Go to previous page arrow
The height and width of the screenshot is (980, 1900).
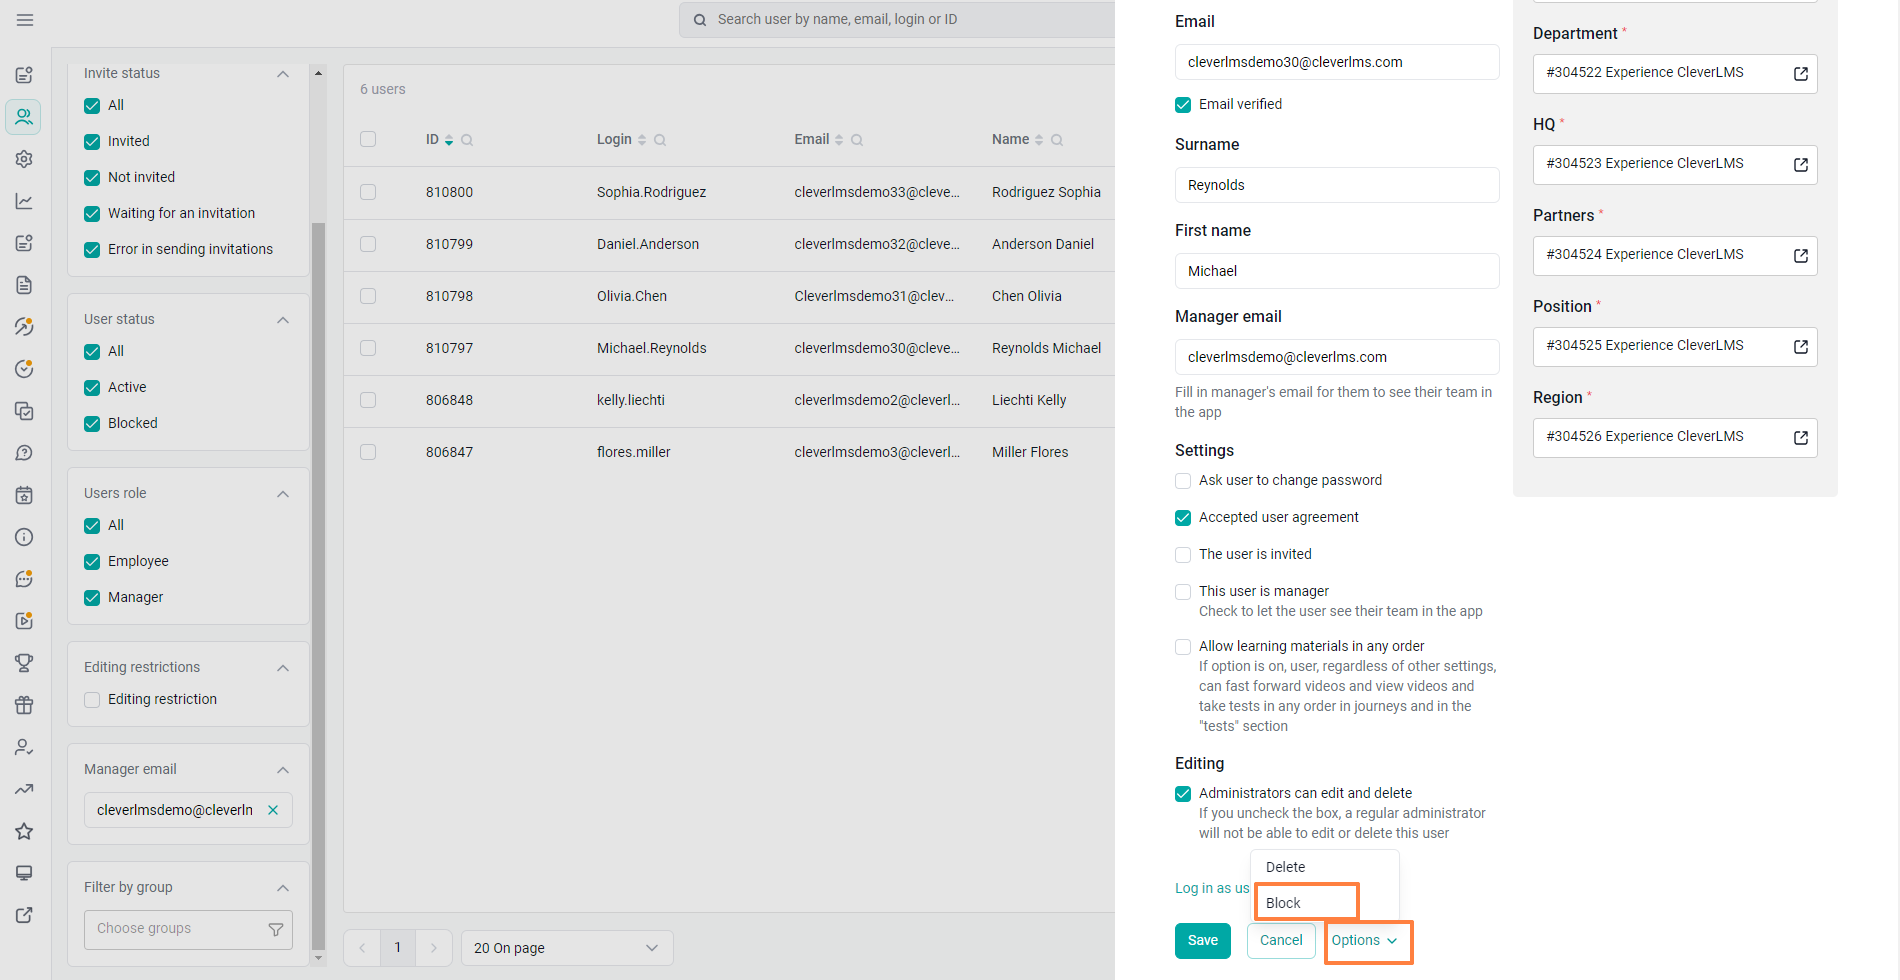(x=362, y=948)
